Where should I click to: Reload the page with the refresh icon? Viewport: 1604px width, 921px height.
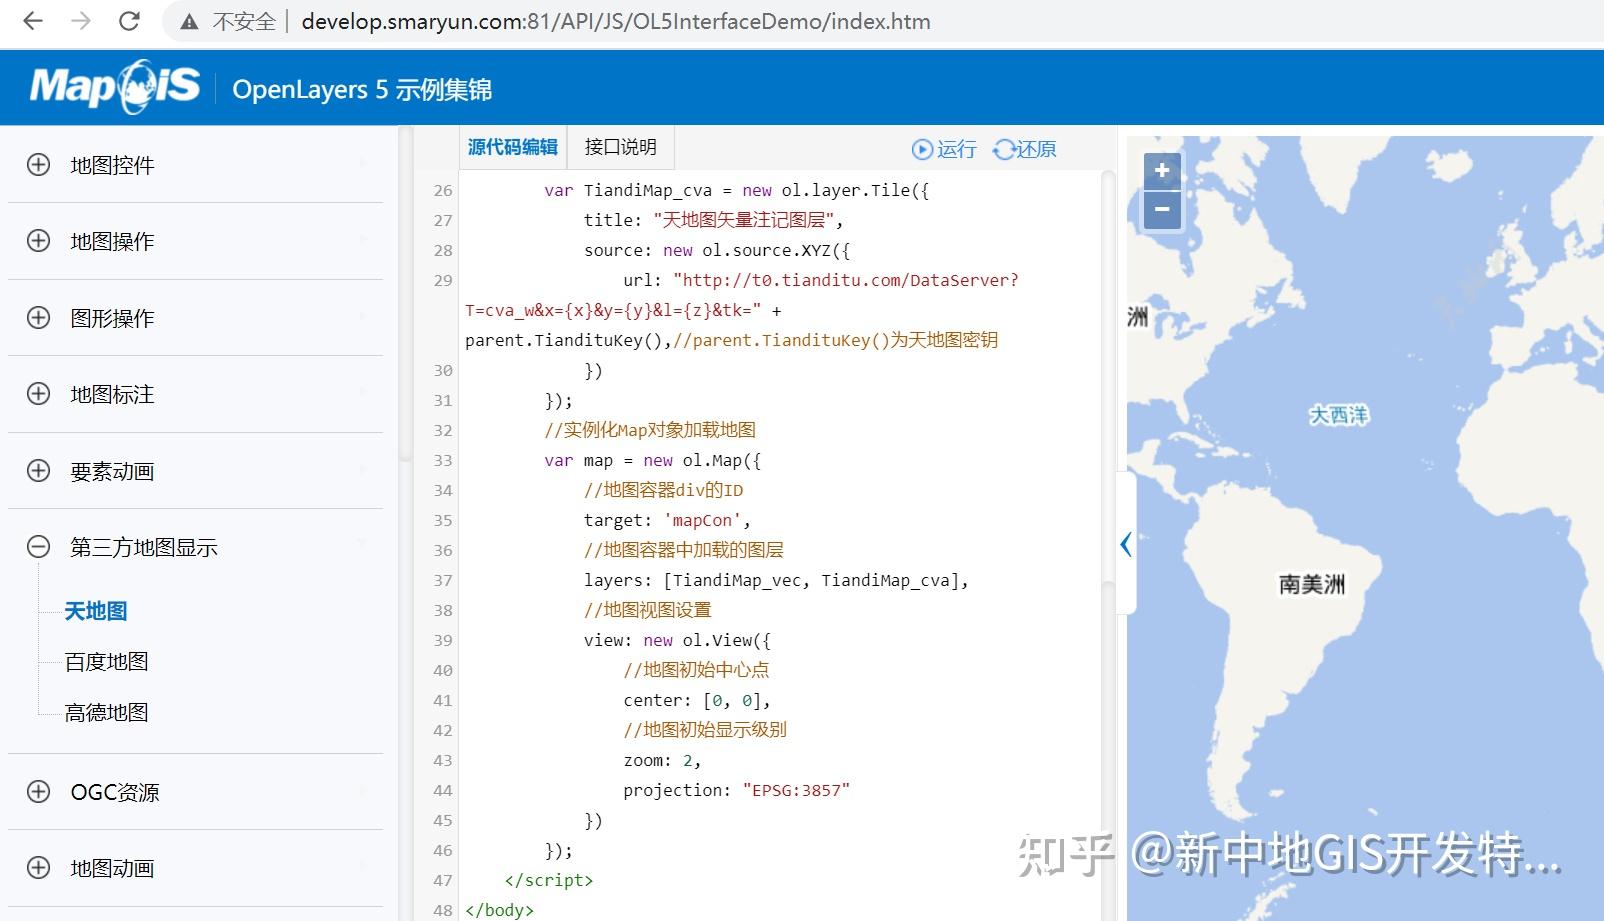click(129, 20)
